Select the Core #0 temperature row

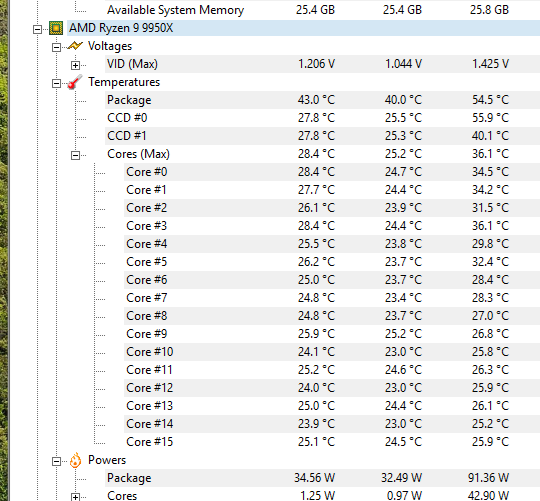pyautogui.click(x=332, y=172)
